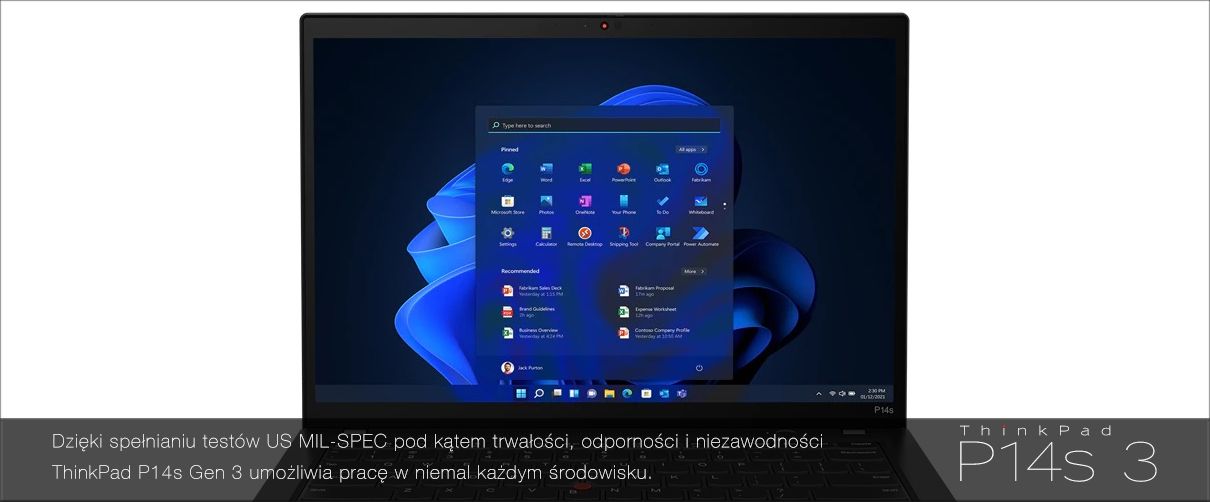The height and width of the screenshot is (502, 1210).
Task: Open the Power Automate app
Action: [x=700, y=234]
